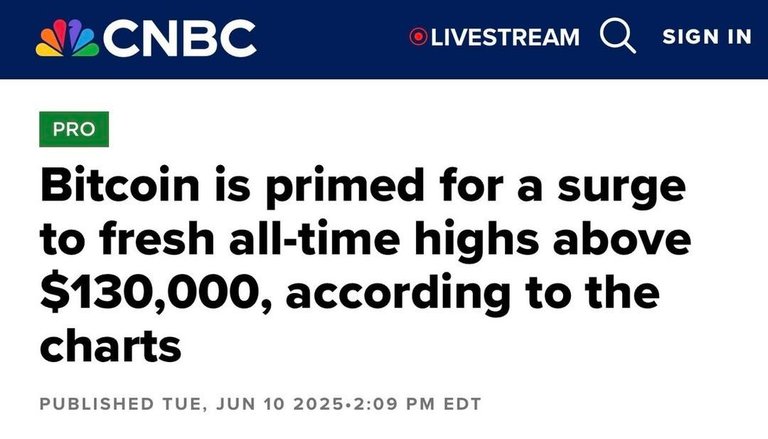Viewport: 768px width, 439px height.
Task: Click the empty navy header bar area
Action: coord(333,38)
